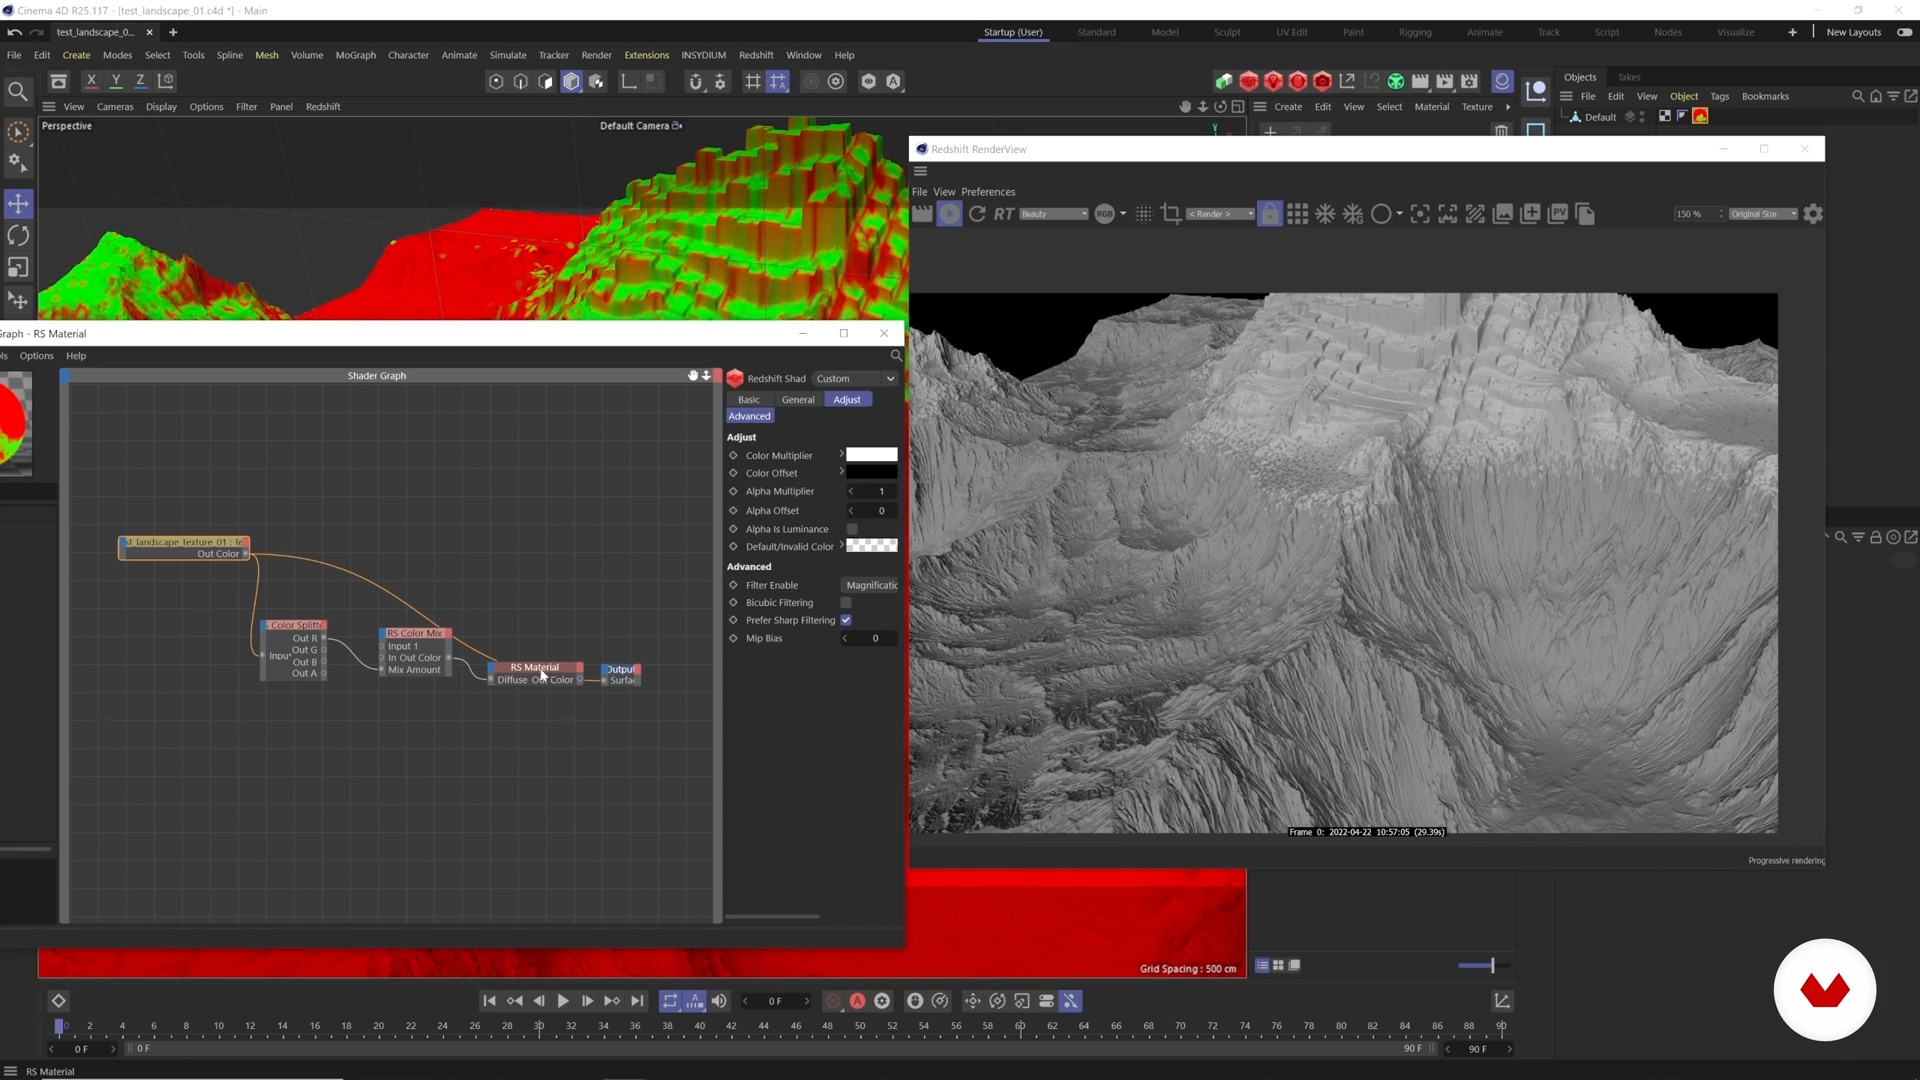Open Preferences menu in RenderView
Screen dimensions: 1920x1080
988,192
